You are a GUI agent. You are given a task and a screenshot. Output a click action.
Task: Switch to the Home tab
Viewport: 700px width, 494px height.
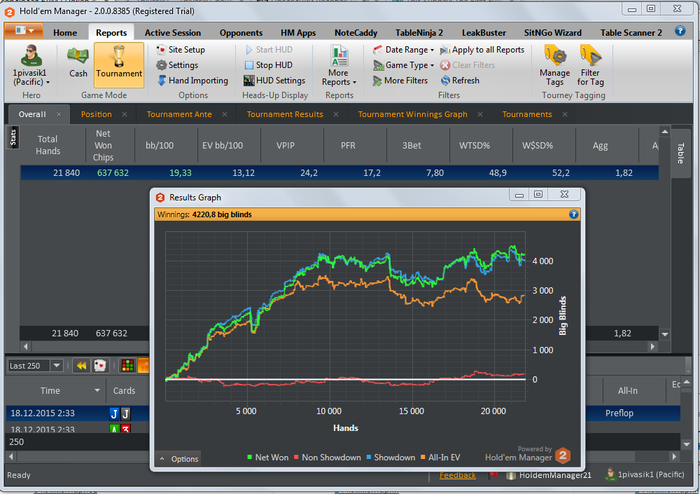point(65,33)
